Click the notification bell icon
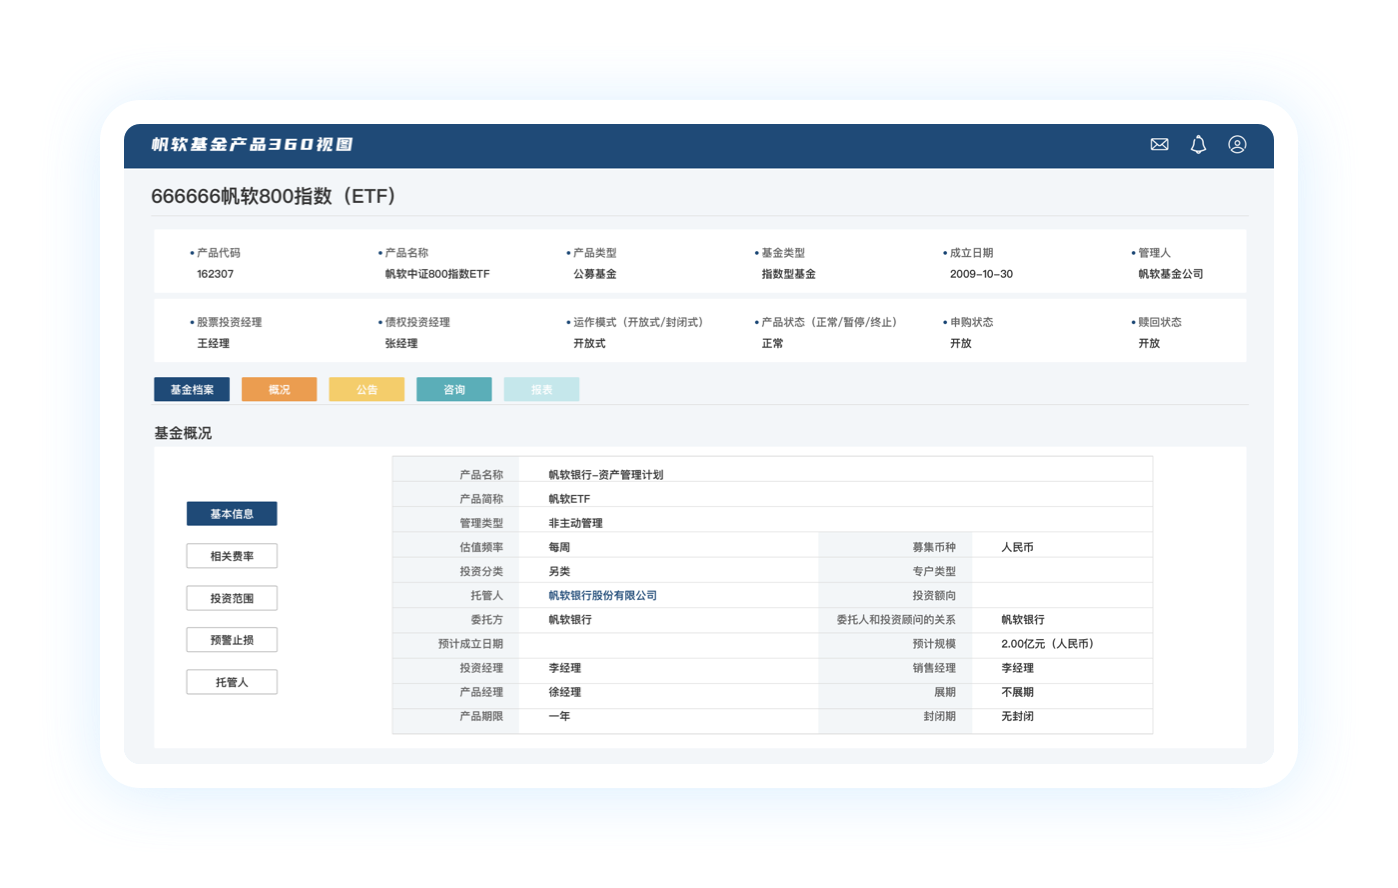This screenshot has width=1398, height=888. pyautogui.click(x=1198, y=145)
